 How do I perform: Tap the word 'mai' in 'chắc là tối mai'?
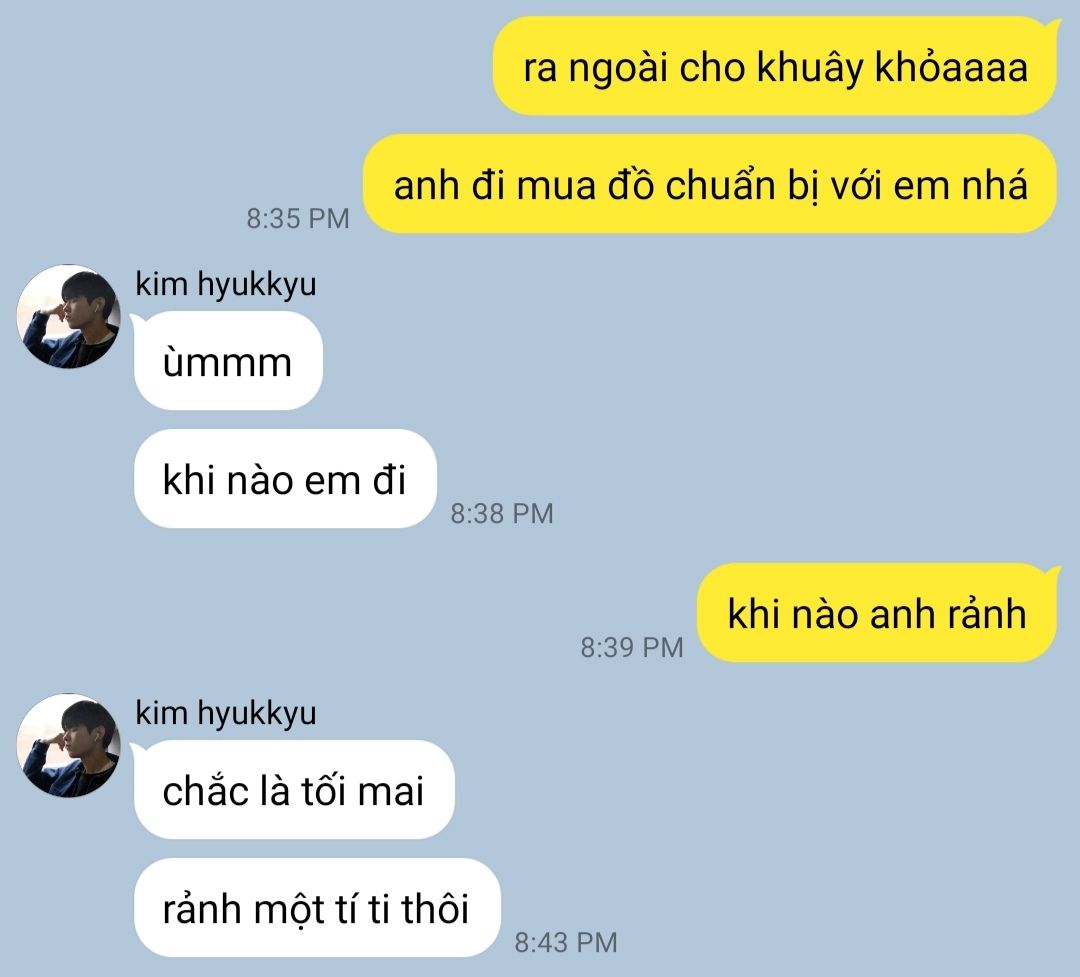tap(390, 791)
